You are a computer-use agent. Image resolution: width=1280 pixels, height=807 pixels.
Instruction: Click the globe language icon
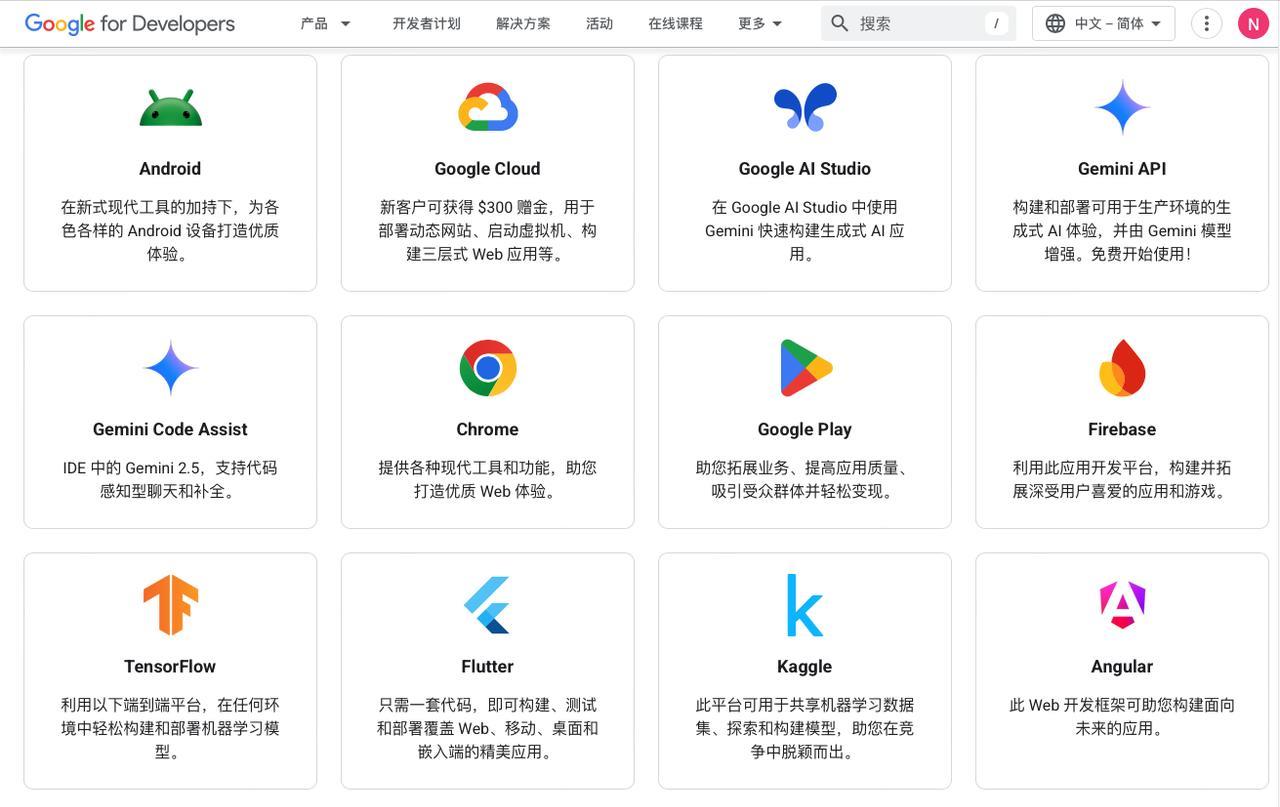click(1055, 23)
